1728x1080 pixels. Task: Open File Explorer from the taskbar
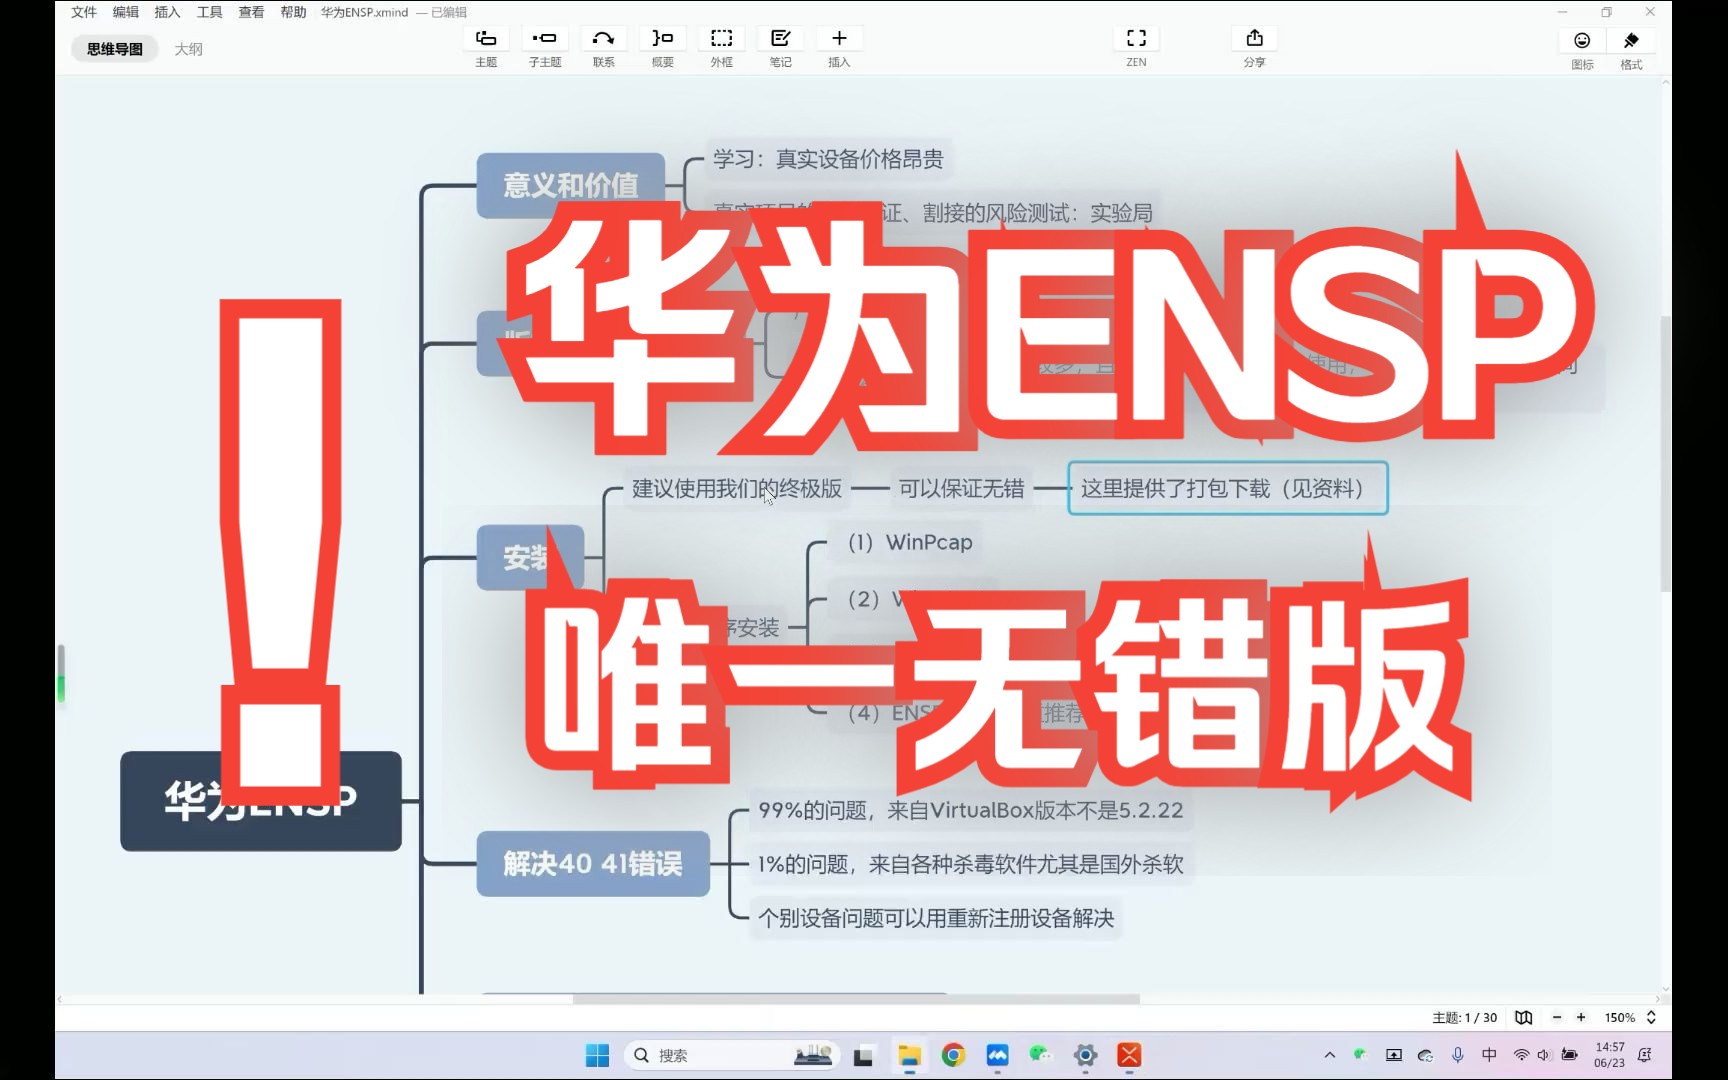click(909, 1055)
